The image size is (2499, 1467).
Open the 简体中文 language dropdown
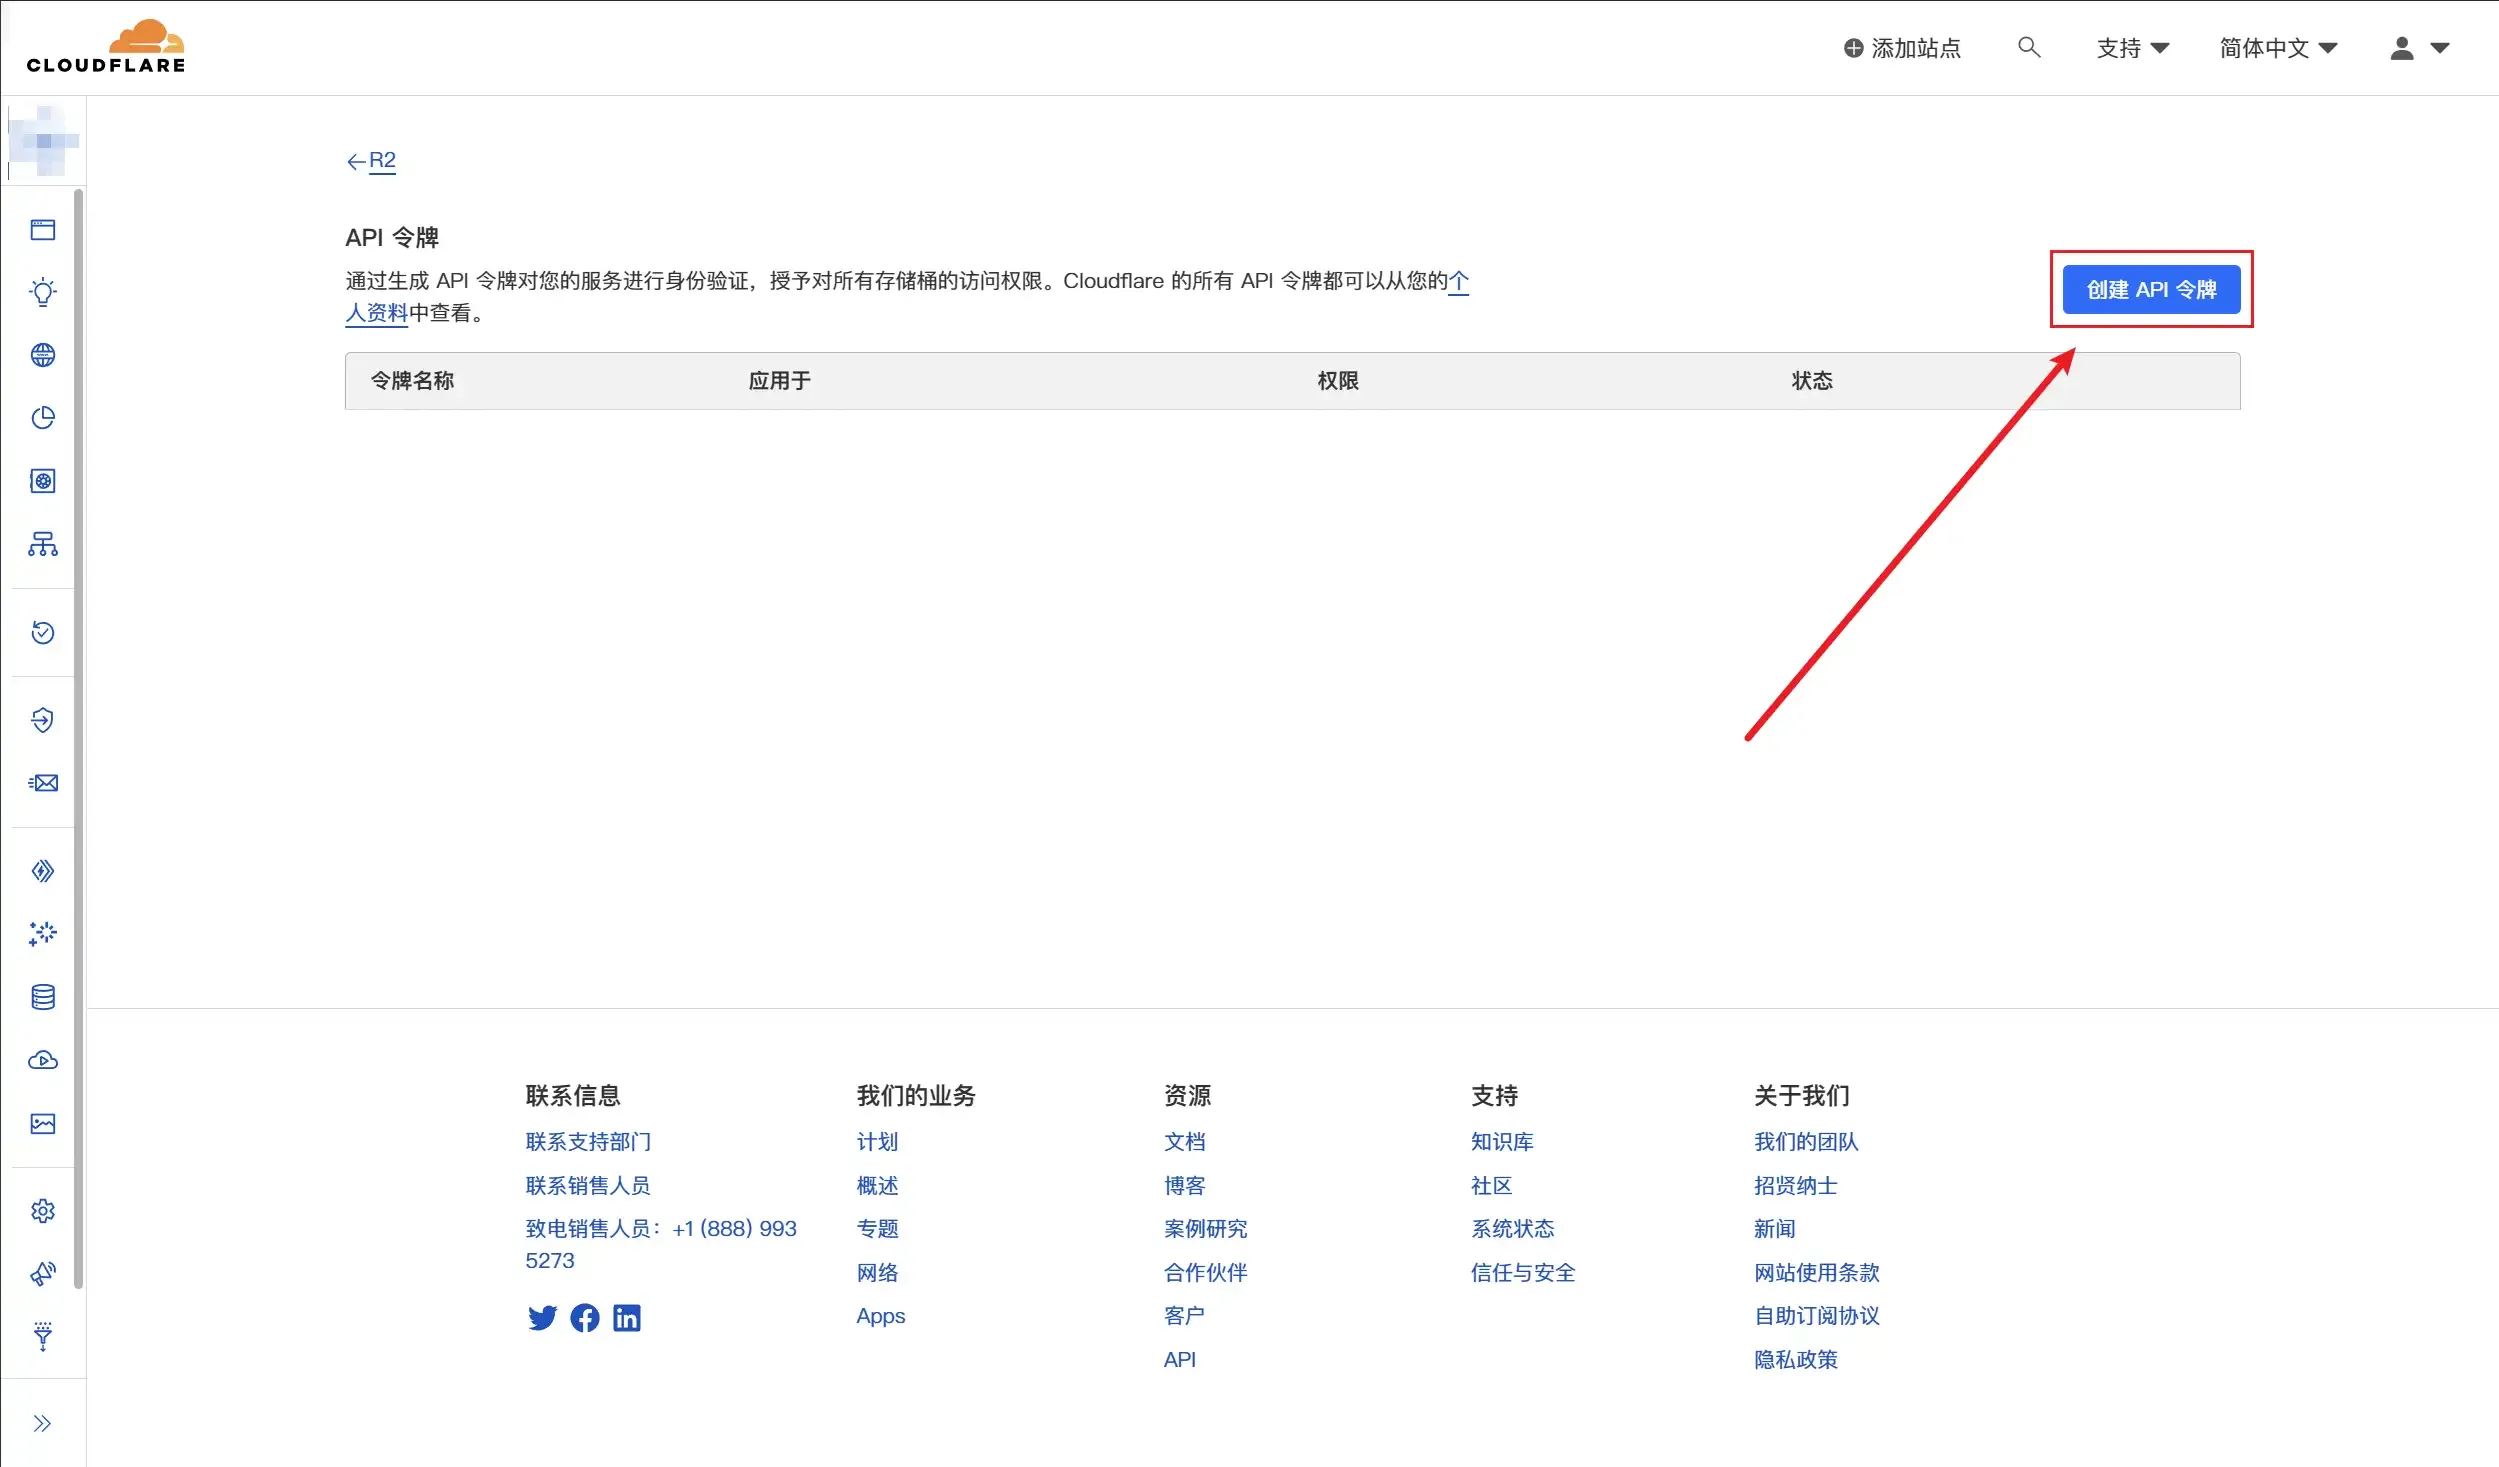click(2277, 48)
